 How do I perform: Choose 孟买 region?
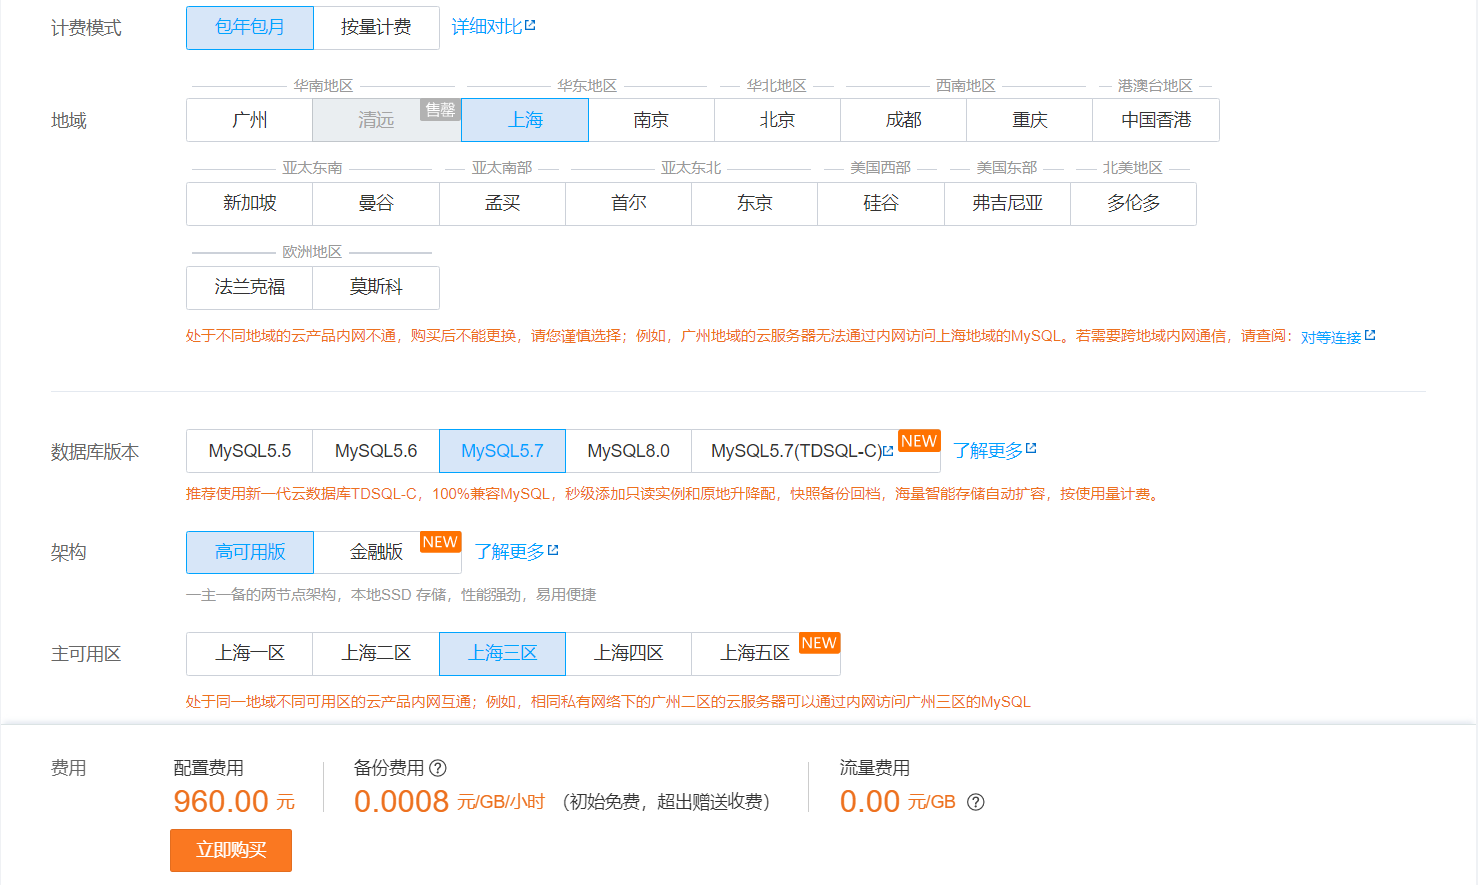502,204
